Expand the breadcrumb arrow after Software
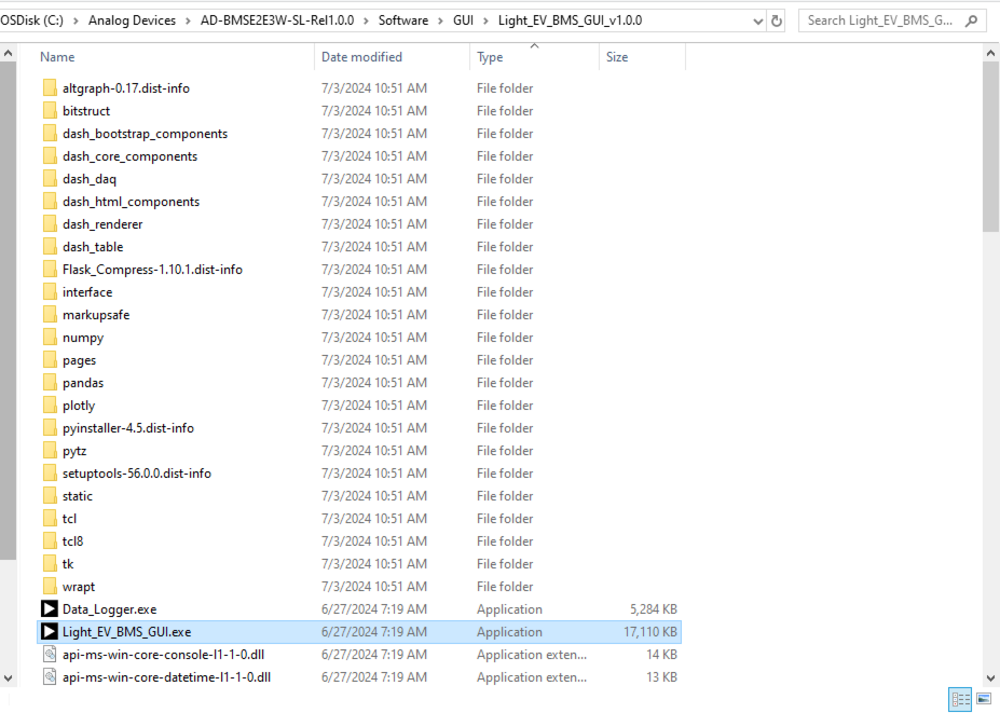Image resolution: width=1000 pixels, height=713 pixels. click(441, 20)
